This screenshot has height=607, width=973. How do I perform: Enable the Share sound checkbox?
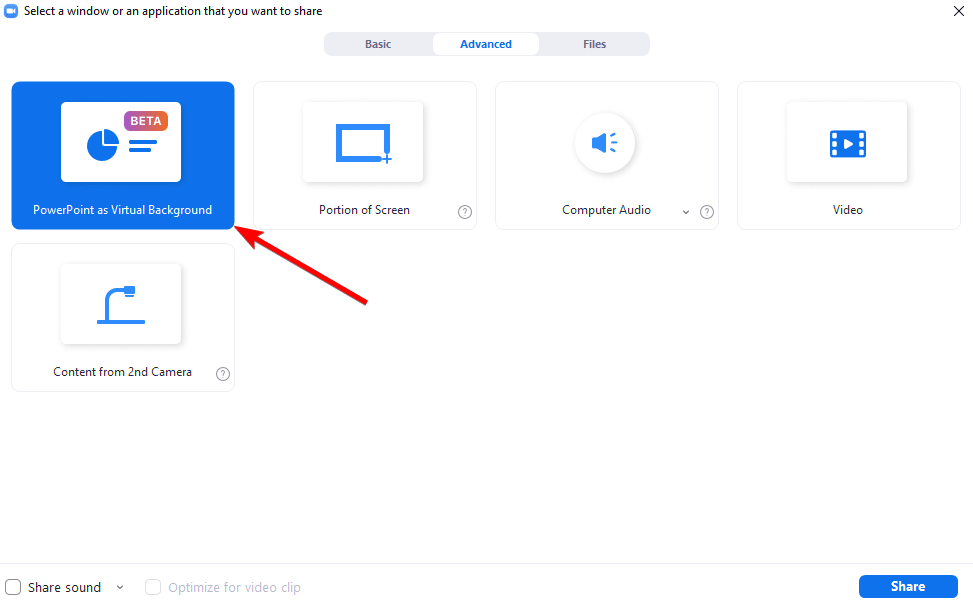(x=13, y=587)
